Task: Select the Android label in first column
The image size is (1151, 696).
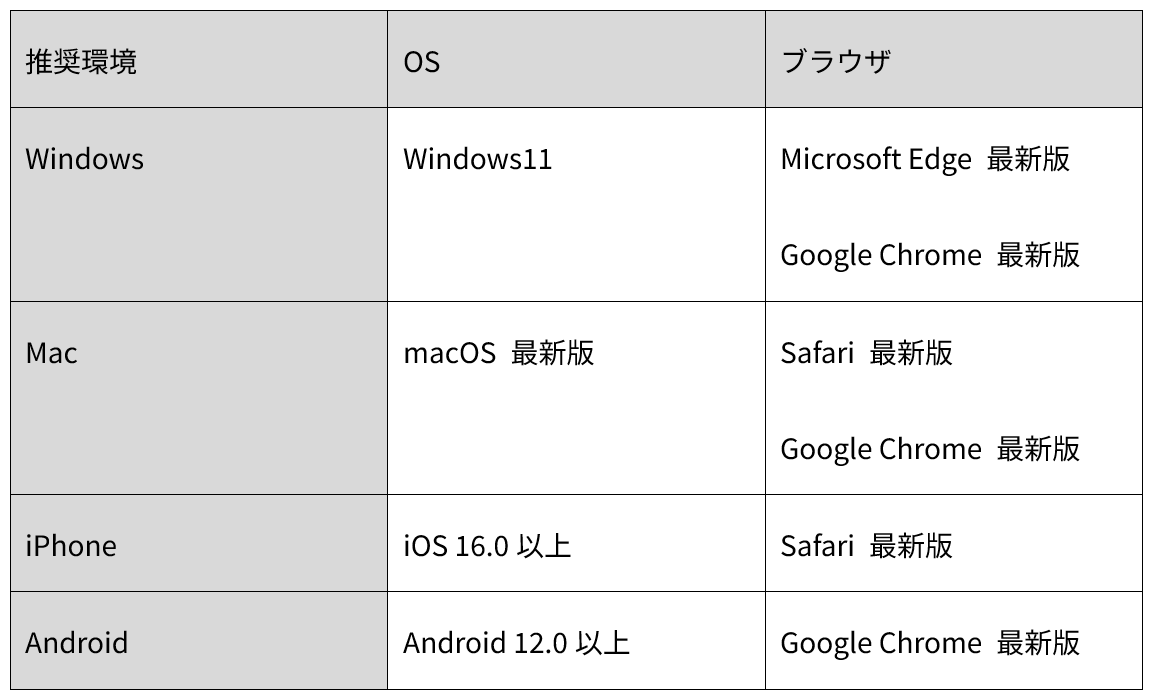Action: [x=76, y=642]
